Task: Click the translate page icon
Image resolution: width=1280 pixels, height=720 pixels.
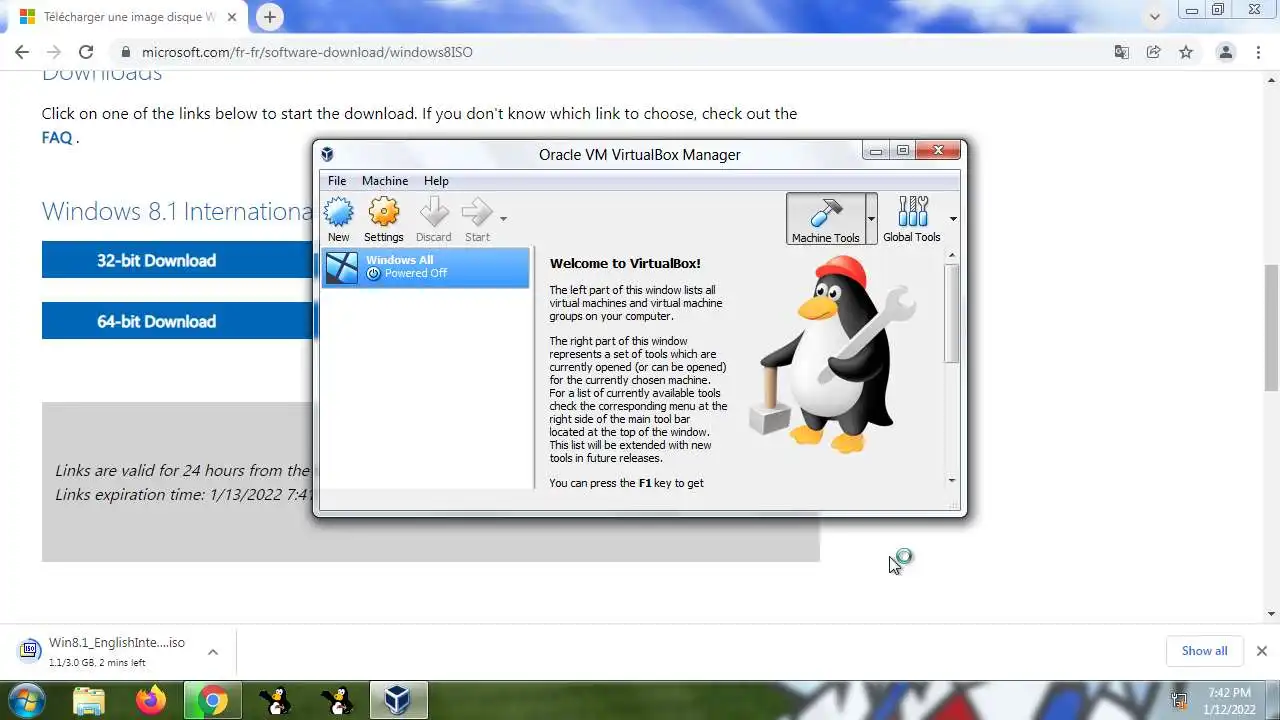Action: click(x=1122, y=52)
